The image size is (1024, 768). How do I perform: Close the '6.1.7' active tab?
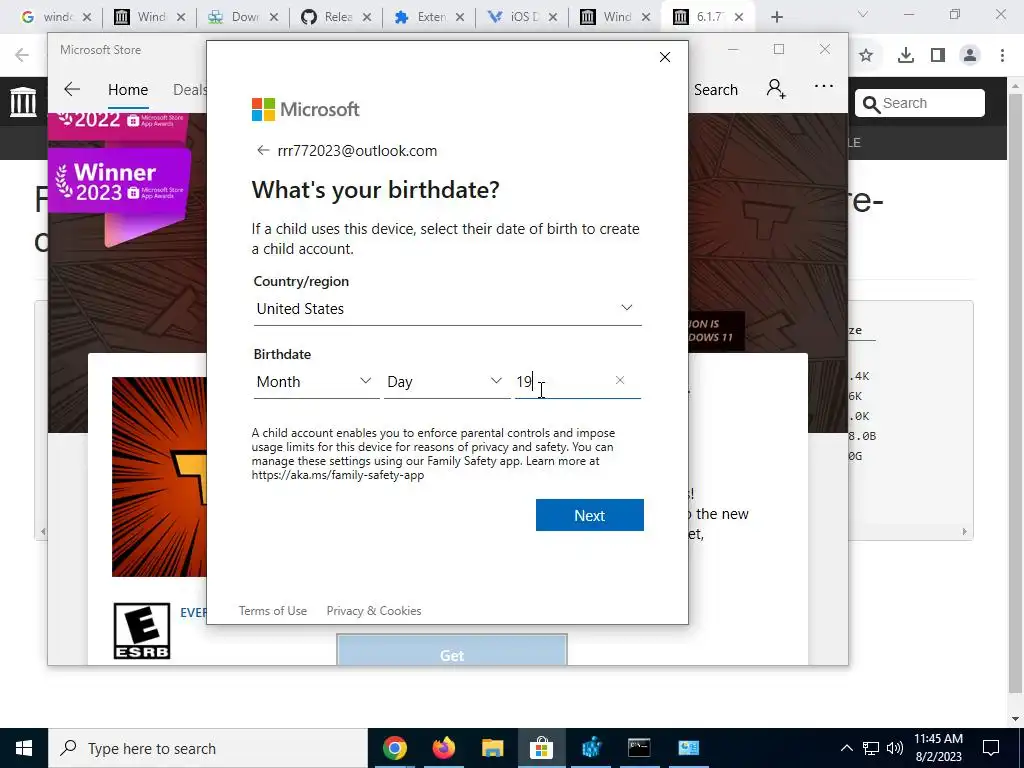[739, 17]
